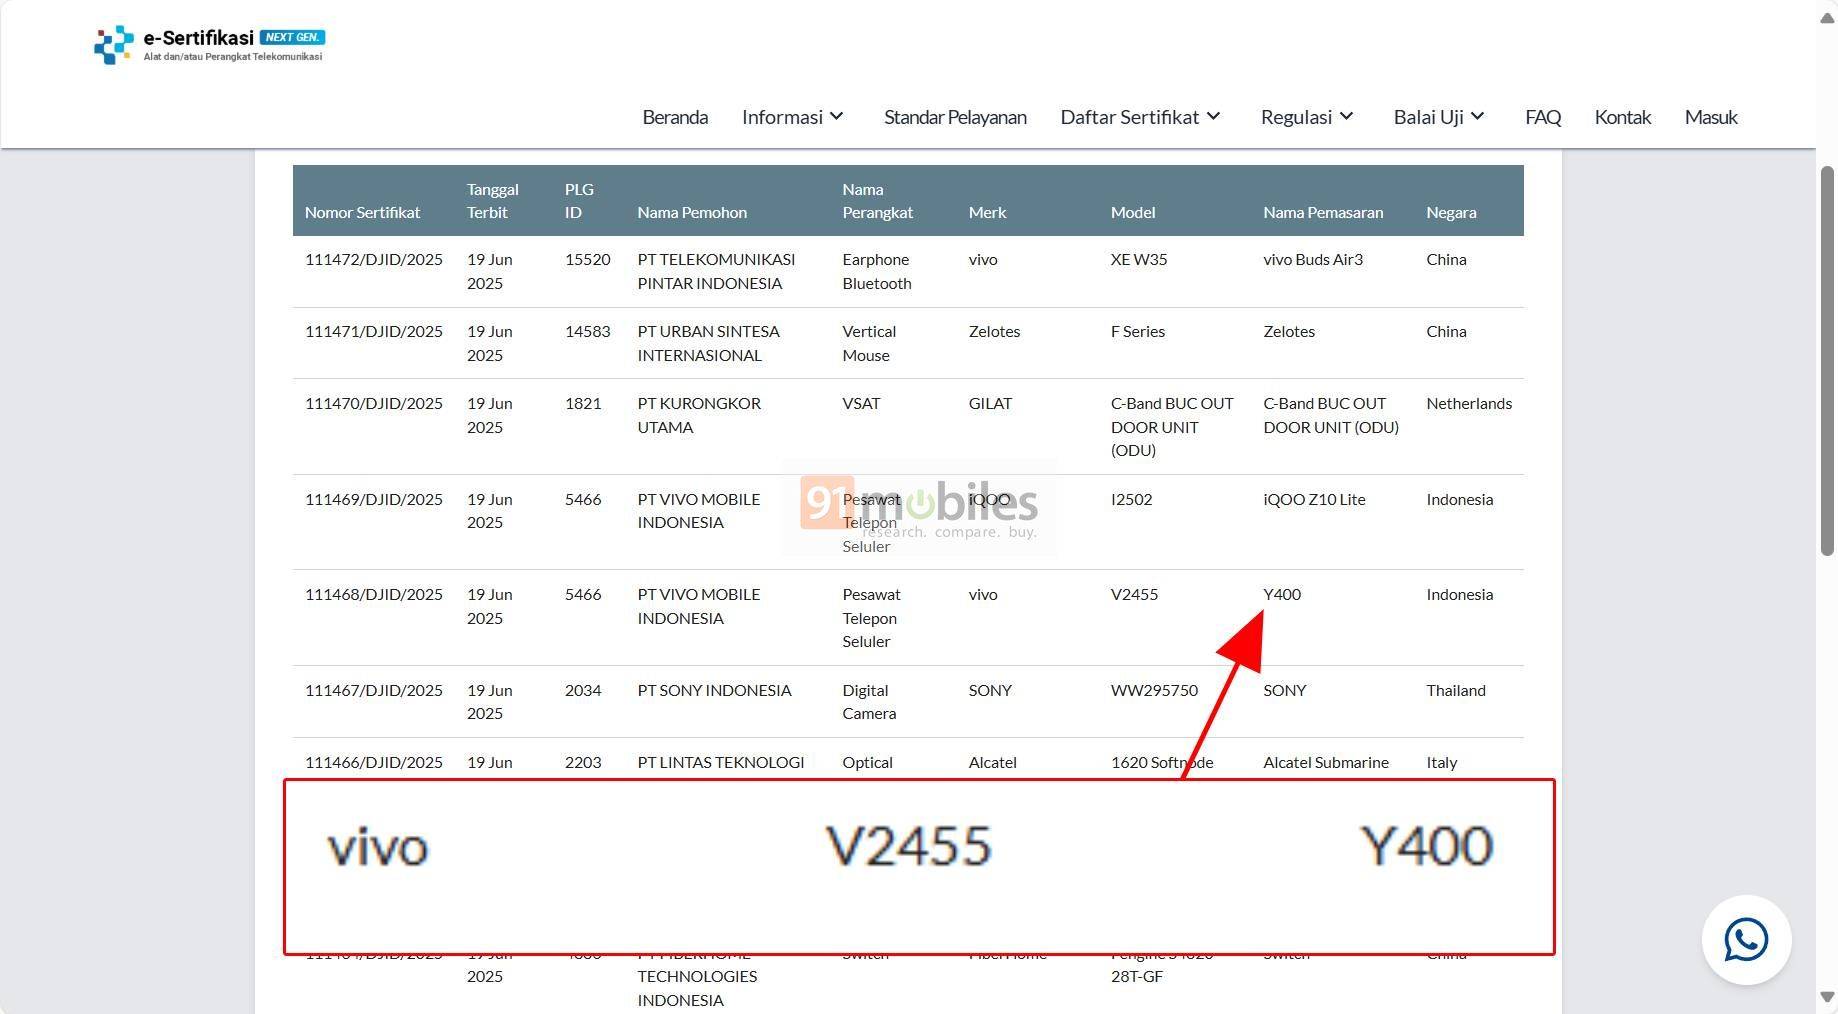Click the Earphone Bluetooth cell
Image resolution: width=1838 pixels, height=1014 pixels.
[877, 271]
